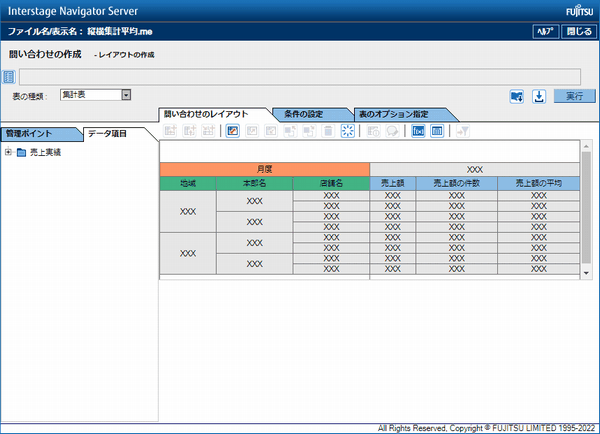Screen dimensions: 600x434
Task: Click the blue table calculation icon
Action: [x=437, y=131]
